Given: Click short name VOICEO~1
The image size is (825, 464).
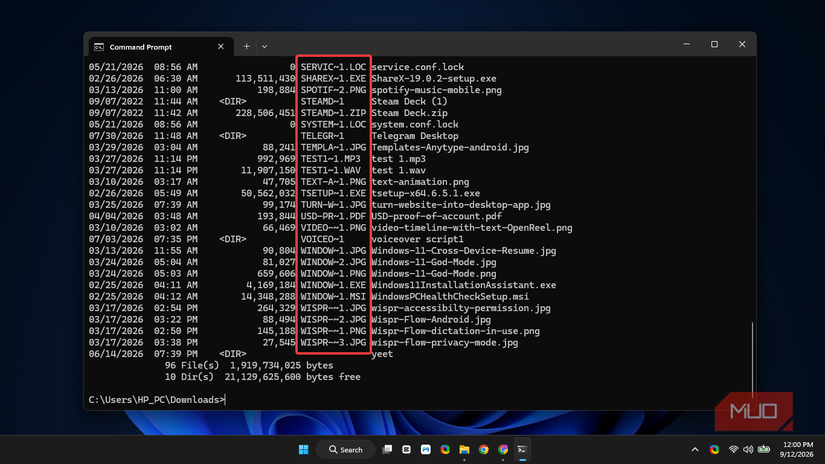Looking at the screenshot, I should point(323,239).
